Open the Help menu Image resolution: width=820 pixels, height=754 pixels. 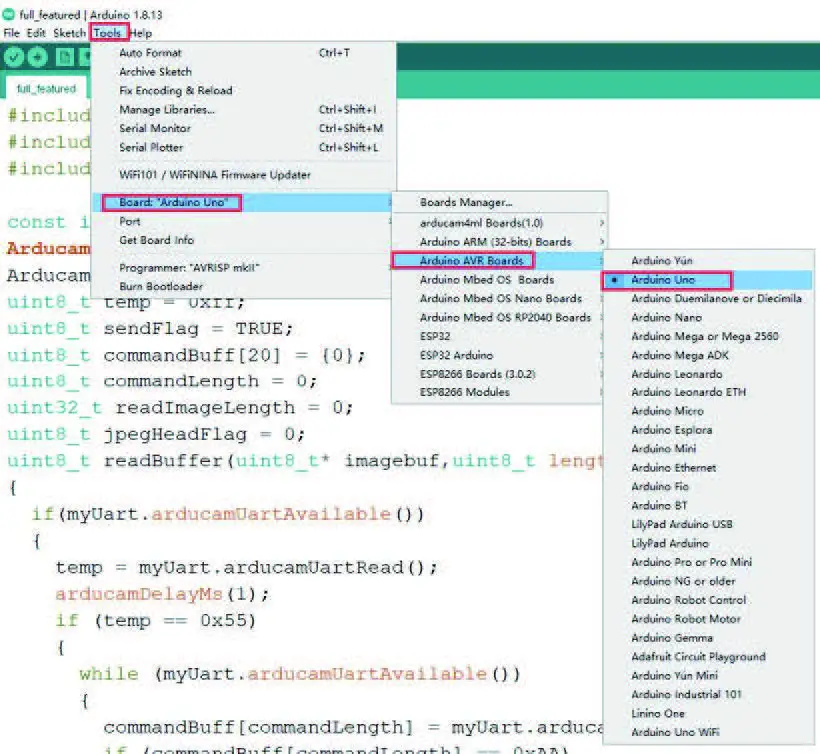click(x=141, y=33)
